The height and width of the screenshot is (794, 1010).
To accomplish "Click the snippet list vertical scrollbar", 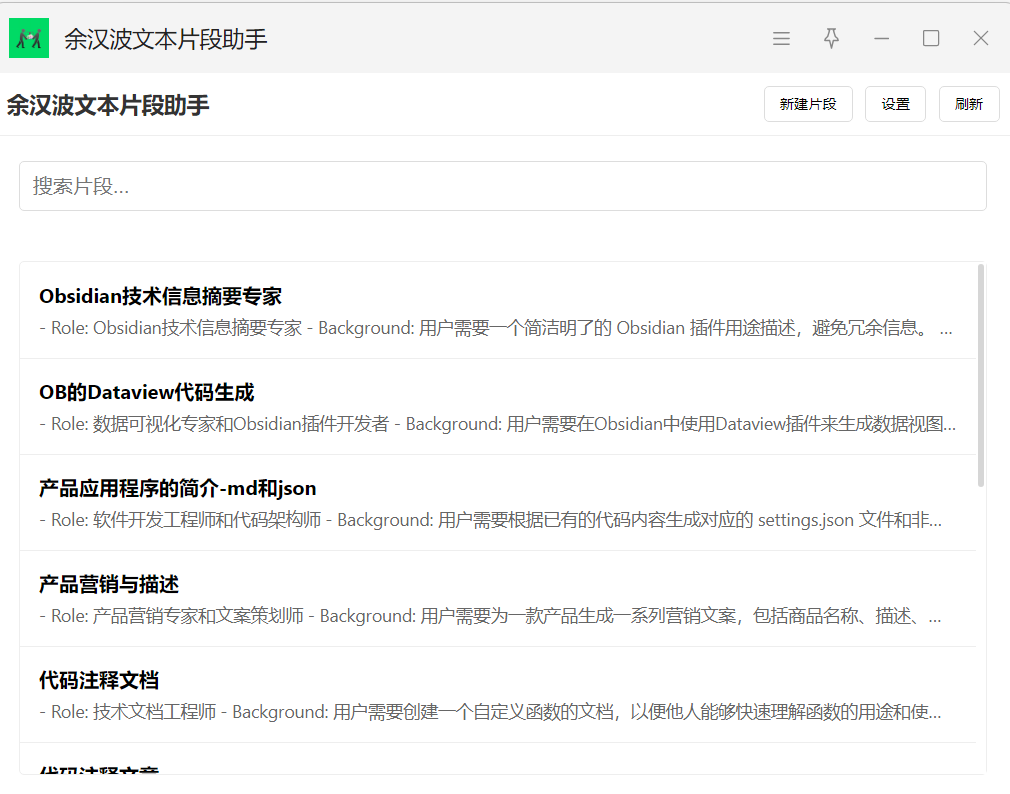I will point(981,375).
